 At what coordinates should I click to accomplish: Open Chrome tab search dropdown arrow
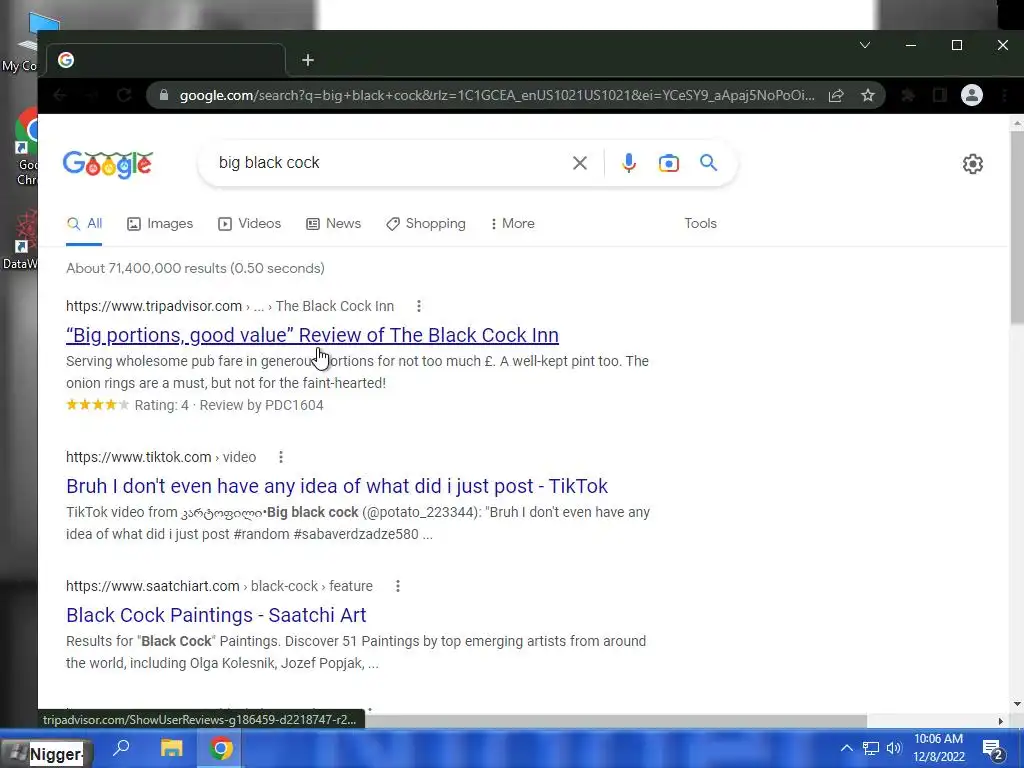coord(865,45)
